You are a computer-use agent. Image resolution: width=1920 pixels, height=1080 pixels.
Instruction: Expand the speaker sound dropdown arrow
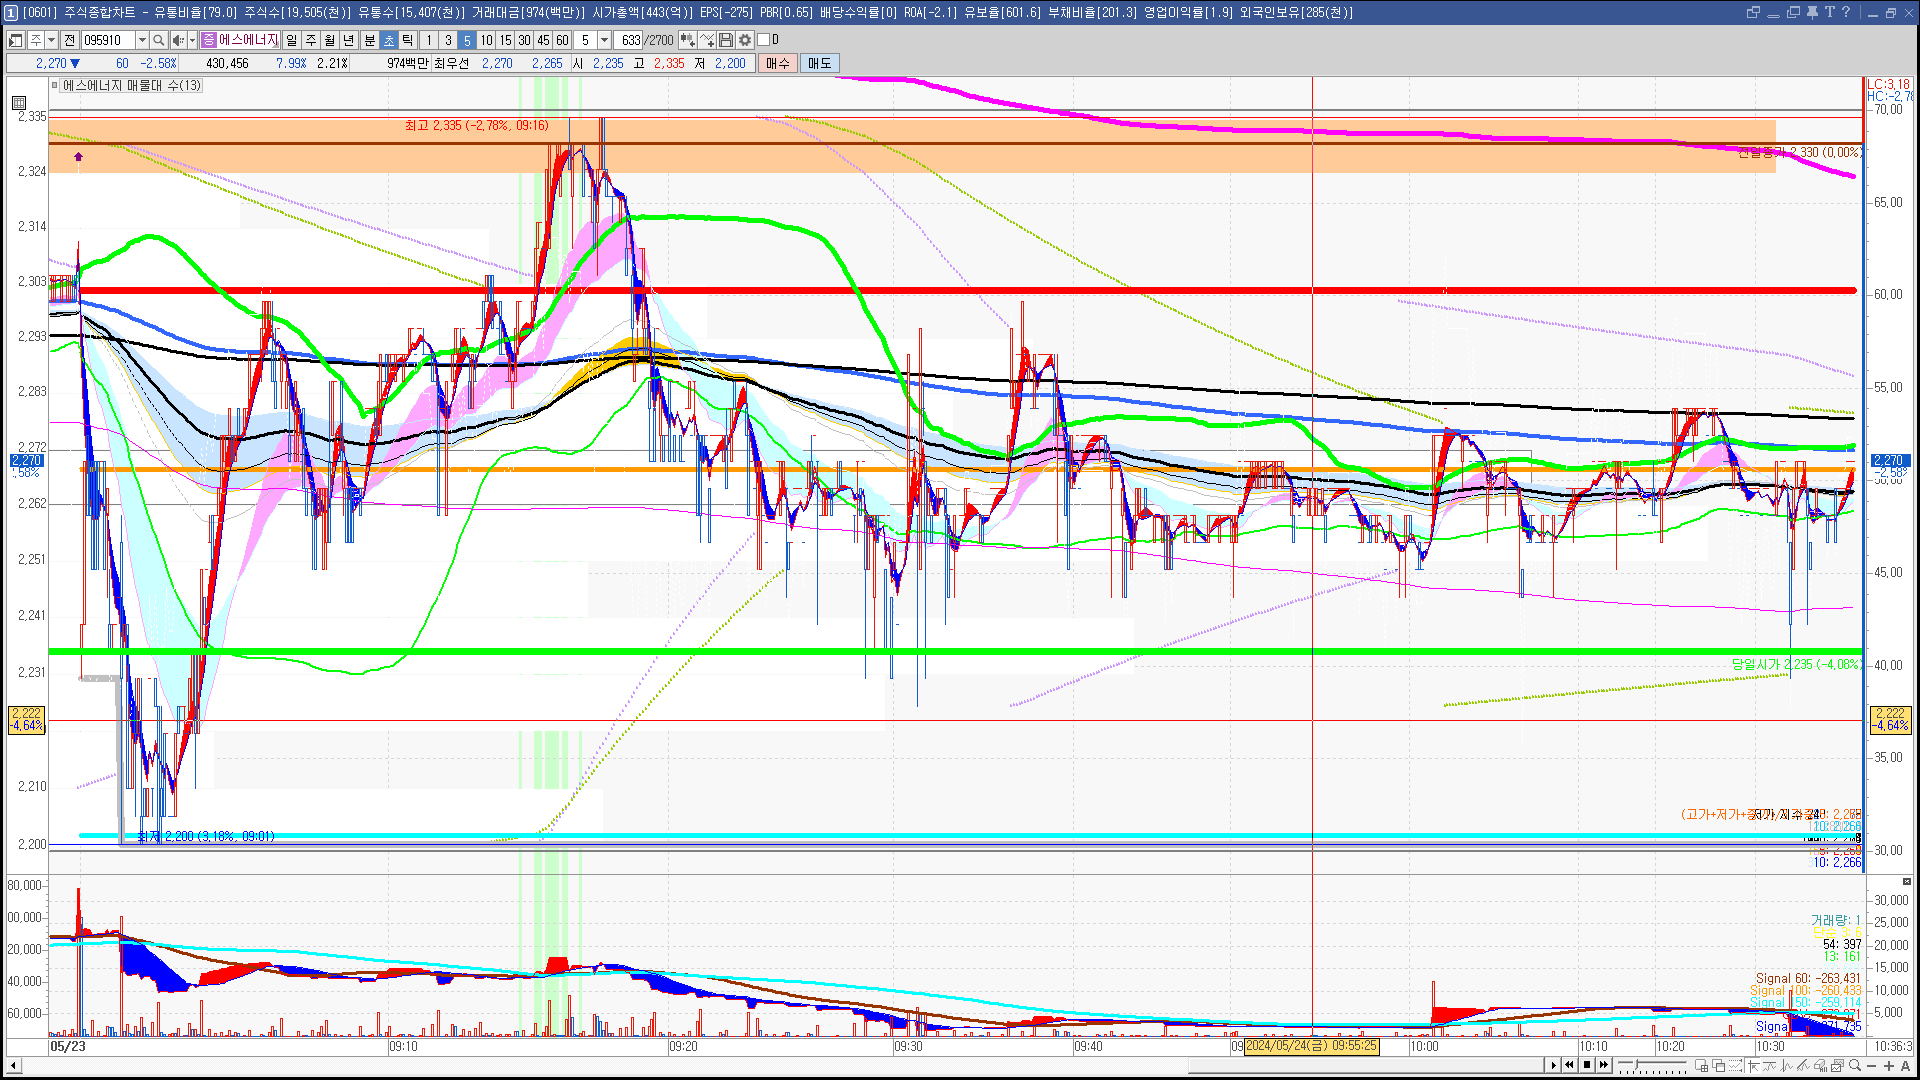(192, 40)
